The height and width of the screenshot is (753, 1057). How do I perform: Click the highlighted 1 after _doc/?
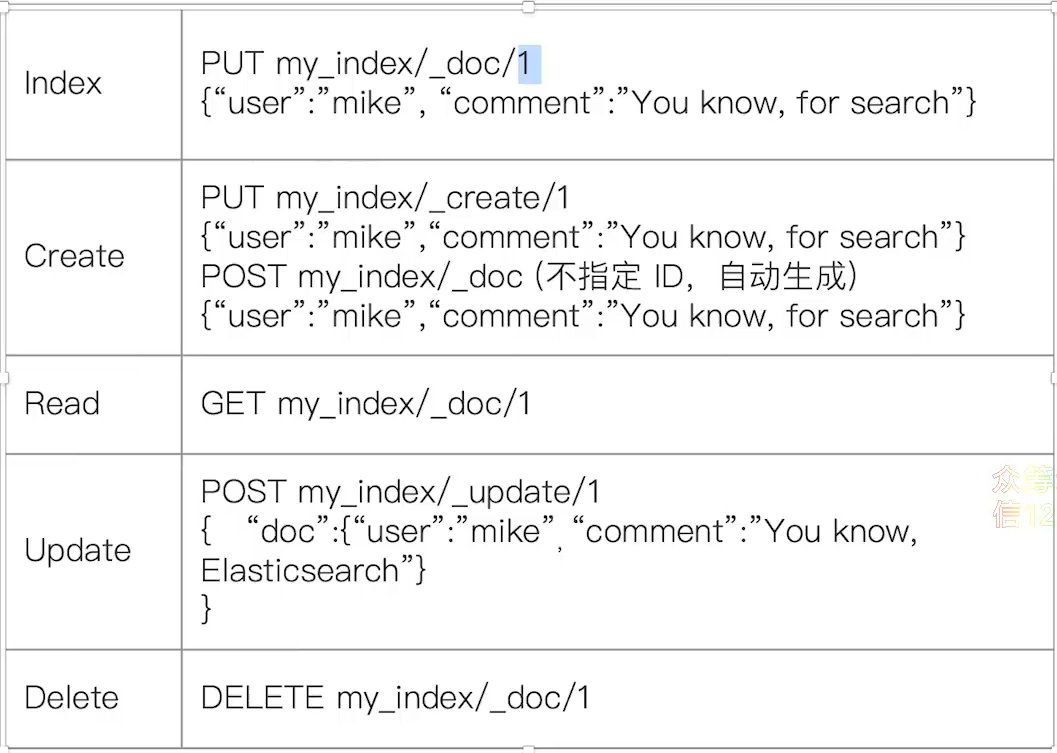point(527,64)
